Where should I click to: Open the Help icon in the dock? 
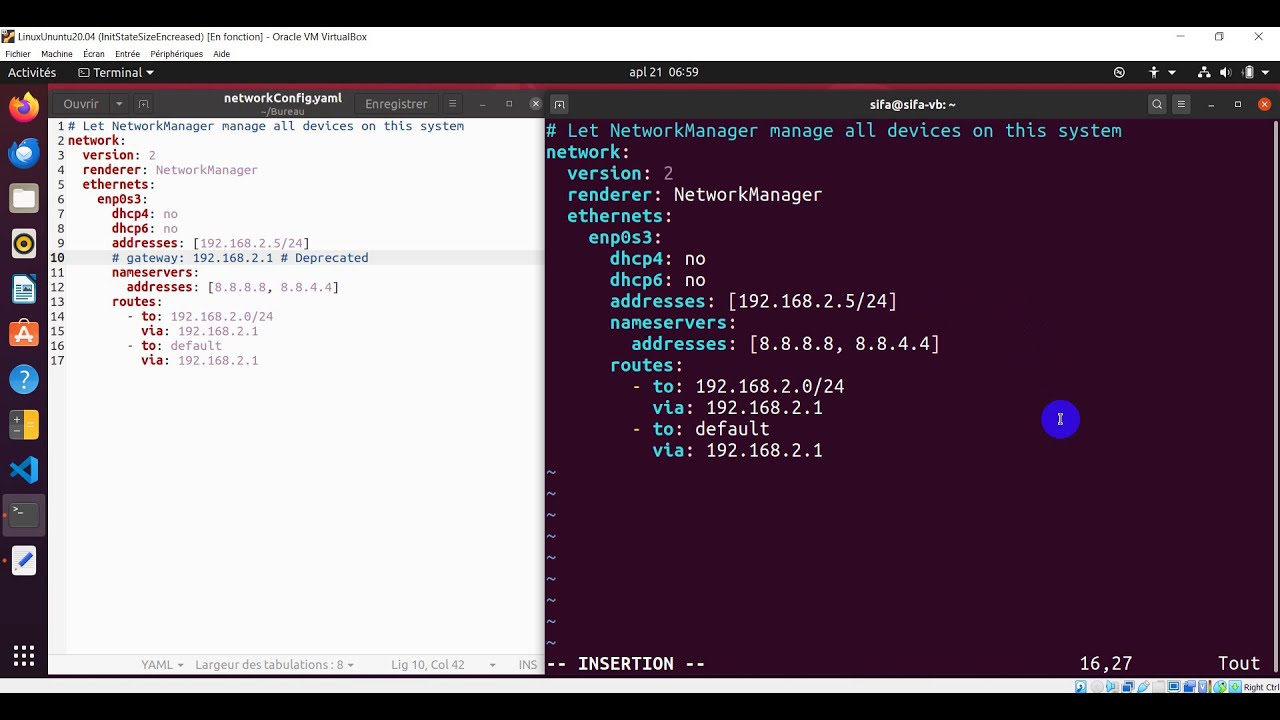(x=24, y=379)
